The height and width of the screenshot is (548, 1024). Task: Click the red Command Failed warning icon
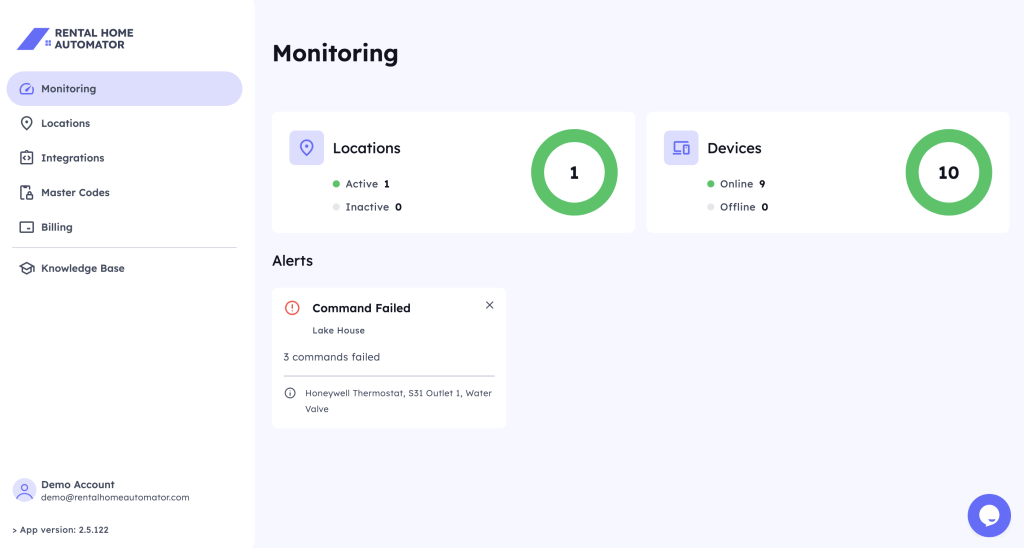tap(292, 308)
